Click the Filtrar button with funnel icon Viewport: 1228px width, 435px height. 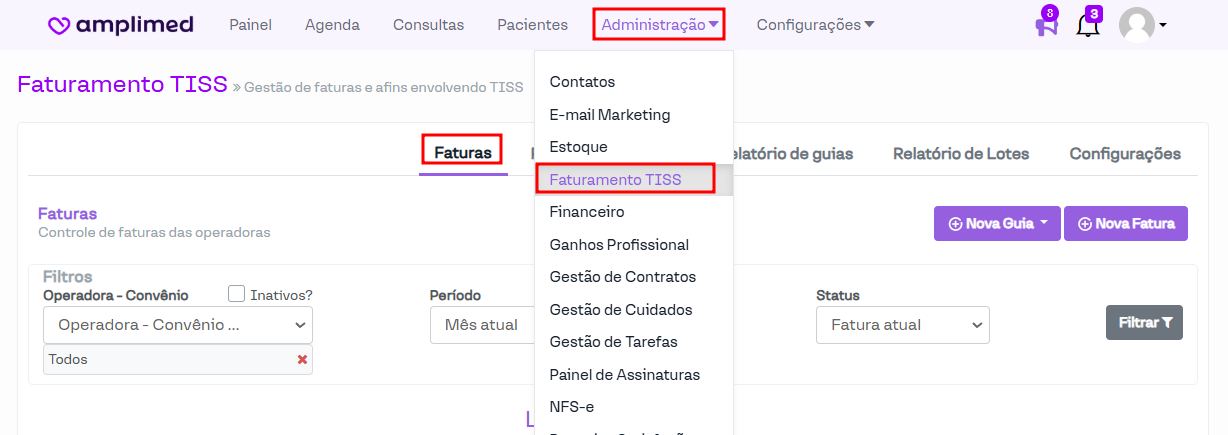coord(1144,323)
